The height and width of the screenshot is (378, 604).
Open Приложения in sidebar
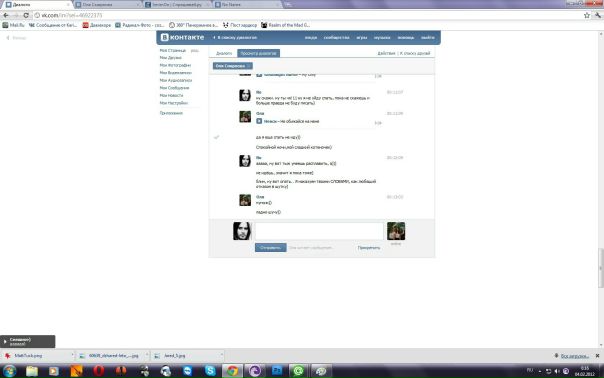click(171, 113)
